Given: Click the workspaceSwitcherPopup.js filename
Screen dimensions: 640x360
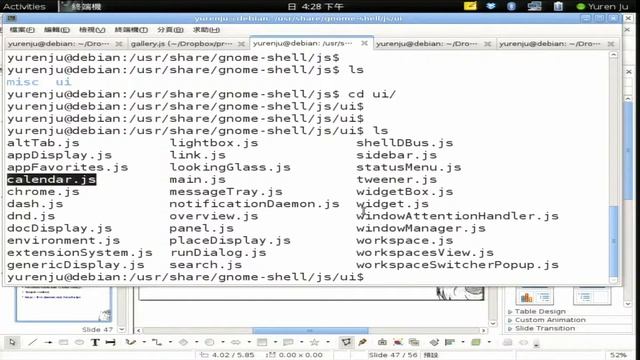Looking at the screenshot, I should coord(457,265).
